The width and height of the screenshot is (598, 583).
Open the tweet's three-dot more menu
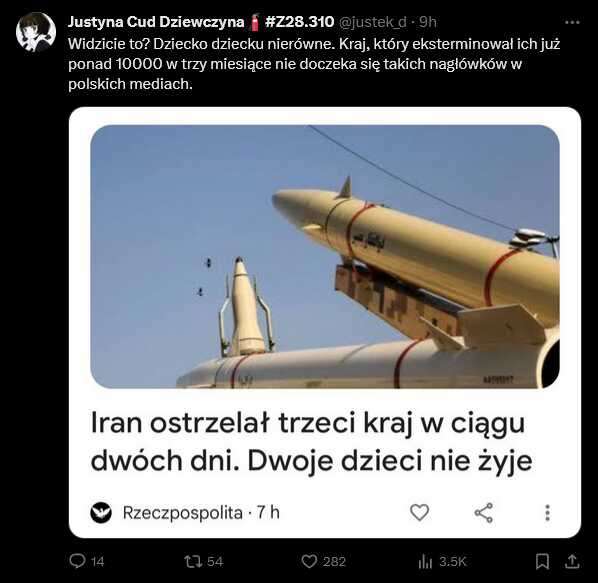coord(572,22)
